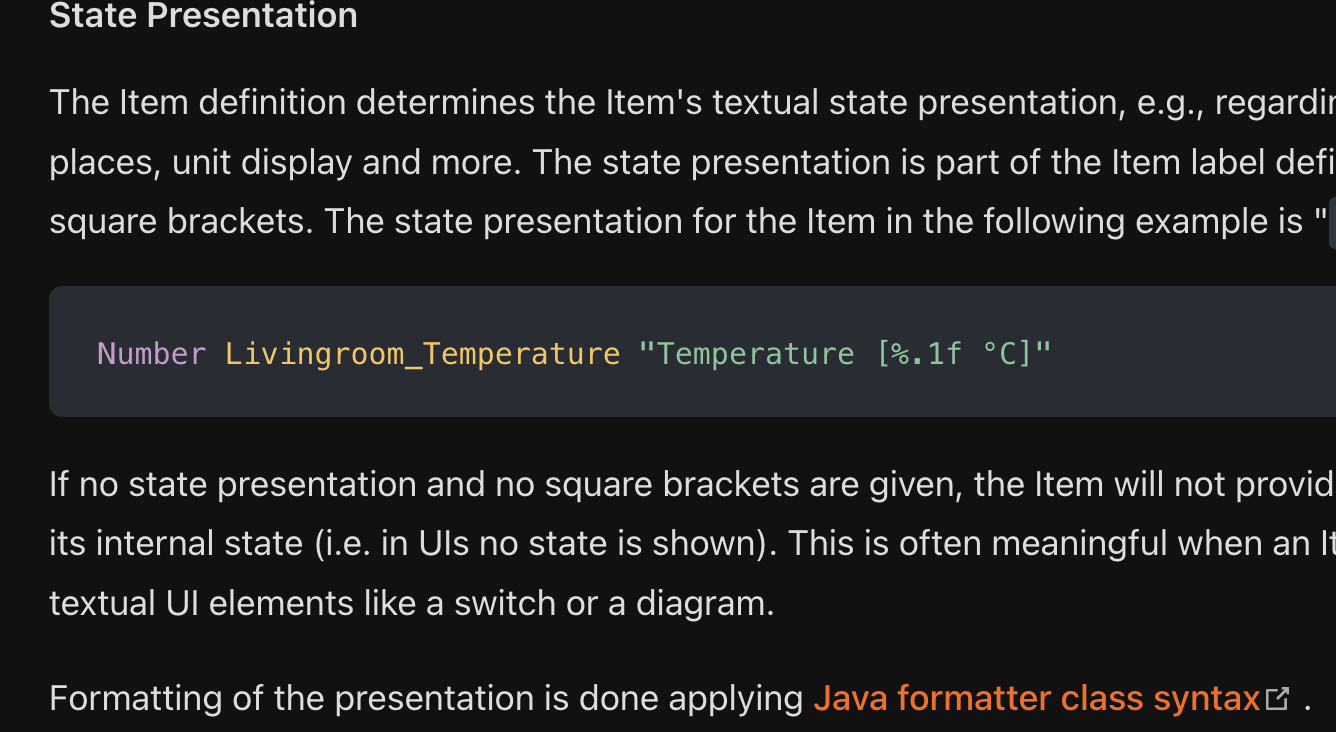
Task: Click the Number keyword in code block
Action: 152,353
